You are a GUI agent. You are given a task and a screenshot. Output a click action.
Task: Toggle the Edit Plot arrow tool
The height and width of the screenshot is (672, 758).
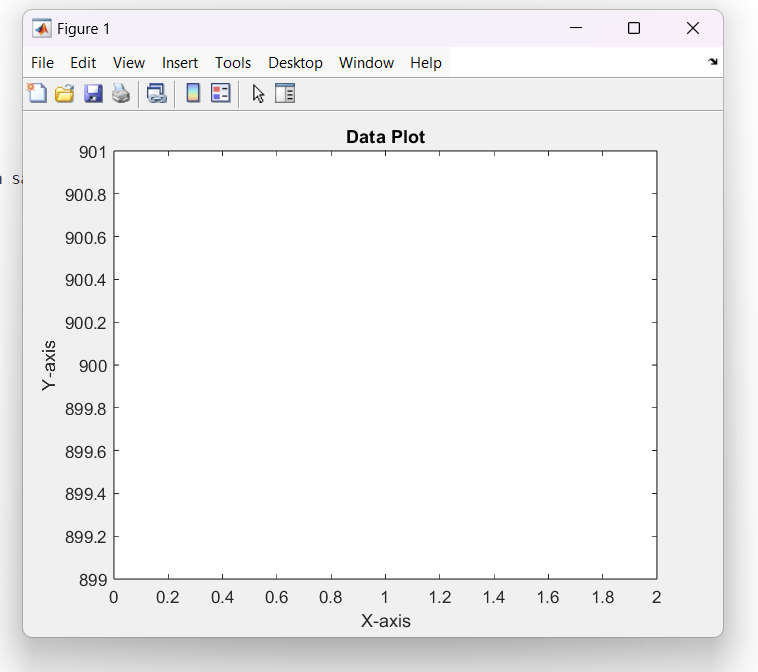258,94
